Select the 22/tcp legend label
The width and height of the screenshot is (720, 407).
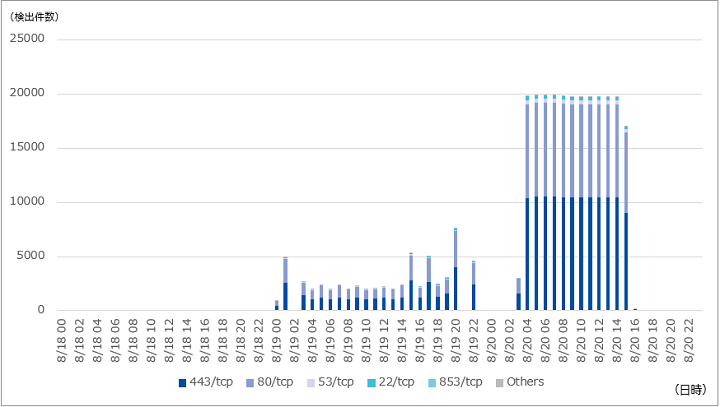396,382
